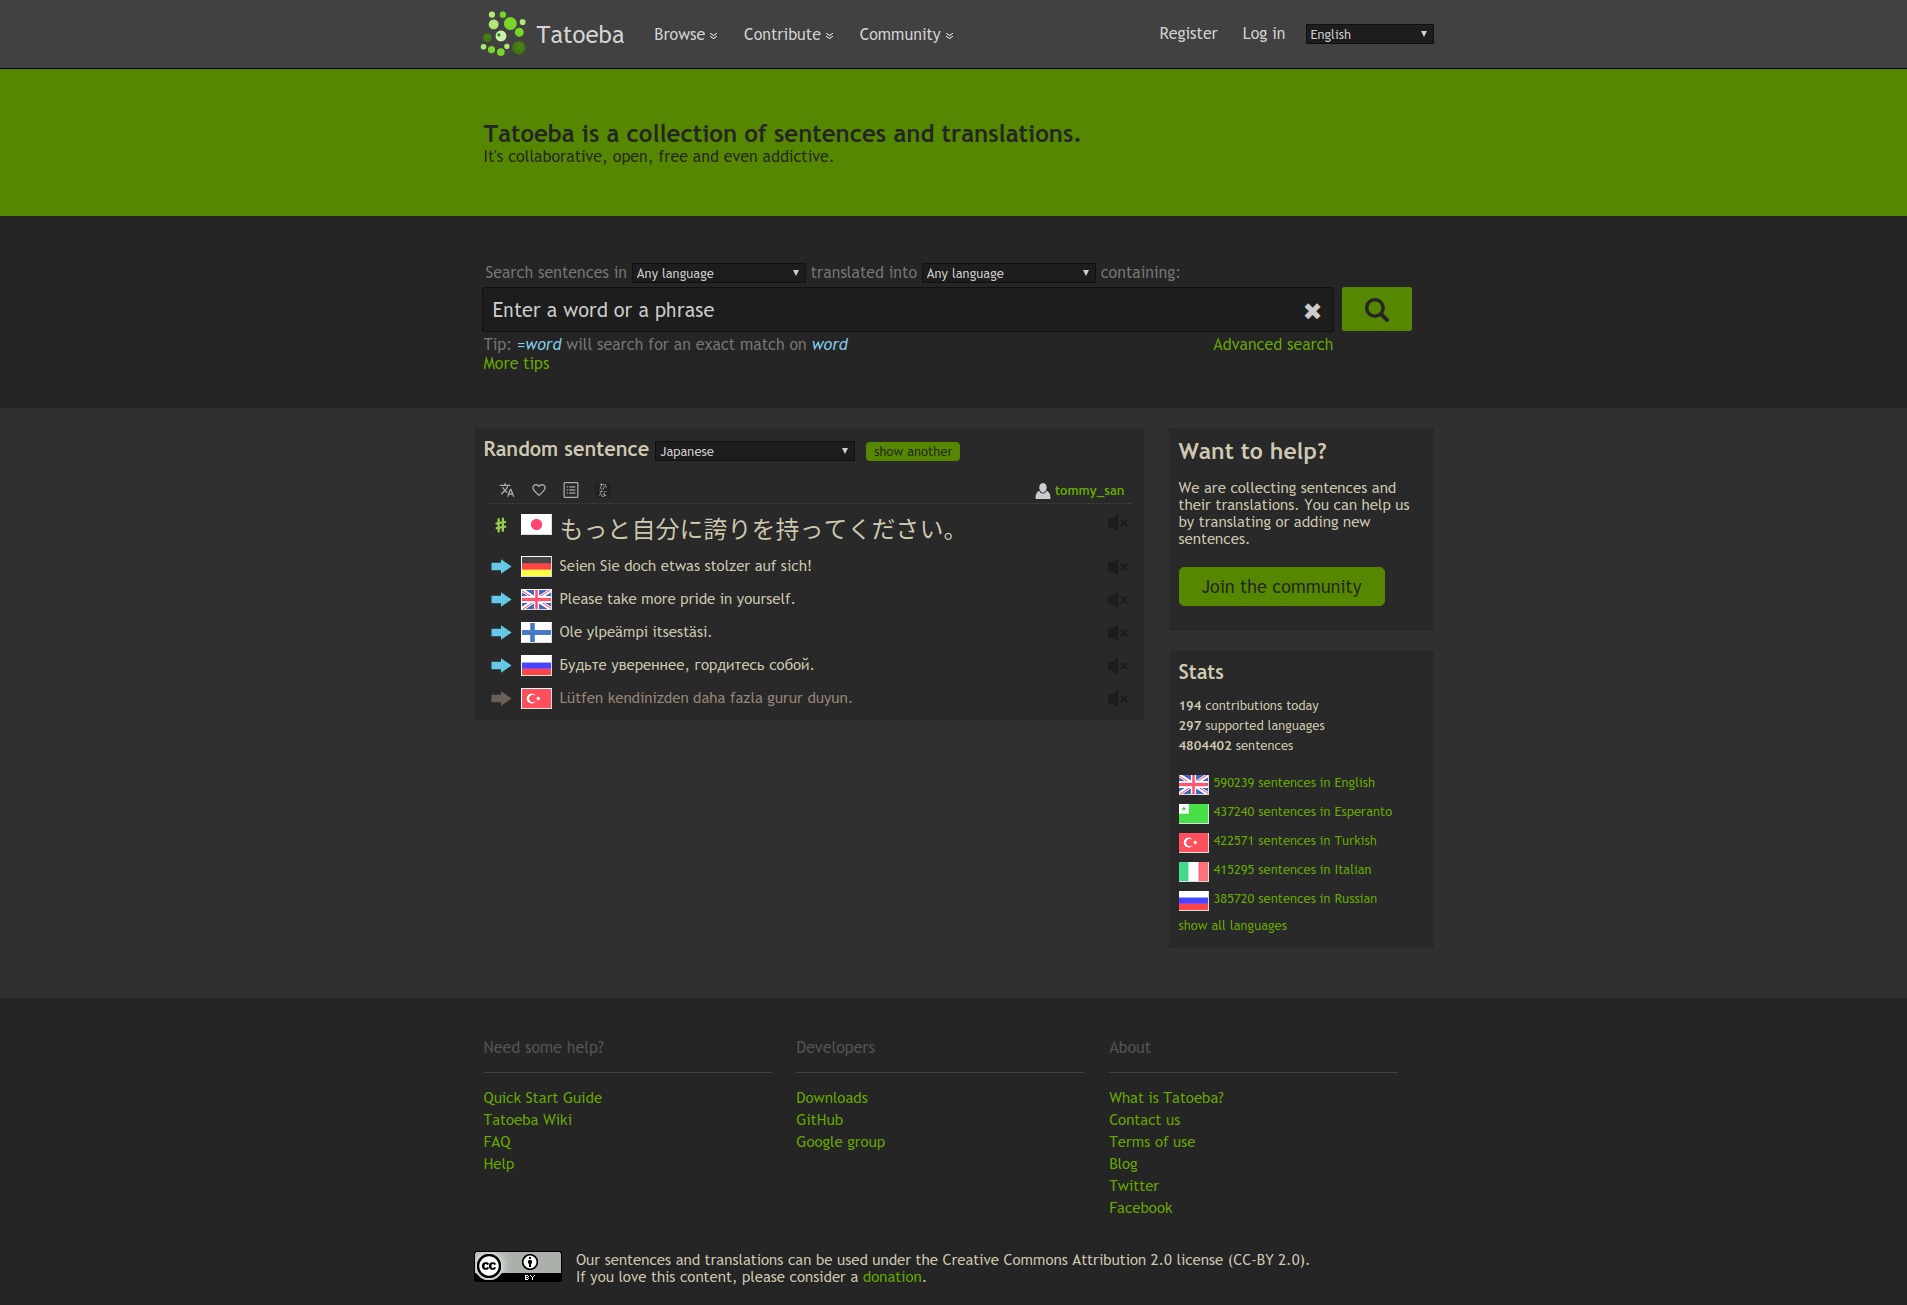Click the 'show another' button
This screenshot has height=1305, width=1907.
tap(912, 452)
